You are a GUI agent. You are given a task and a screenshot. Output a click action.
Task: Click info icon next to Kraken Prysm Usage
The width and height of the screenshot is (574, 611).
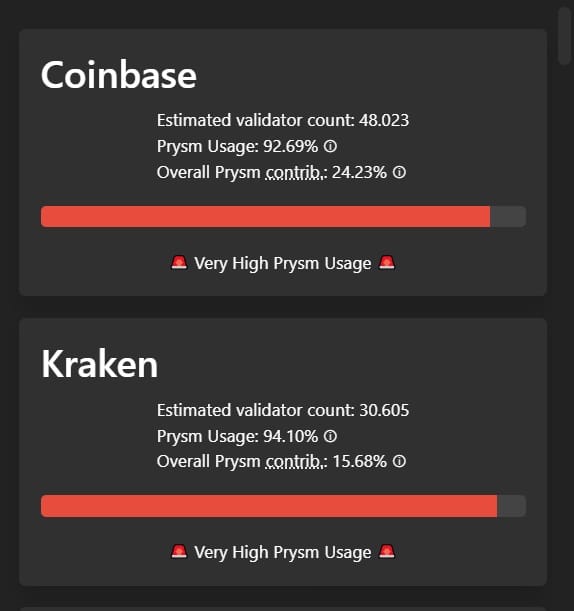330,436
